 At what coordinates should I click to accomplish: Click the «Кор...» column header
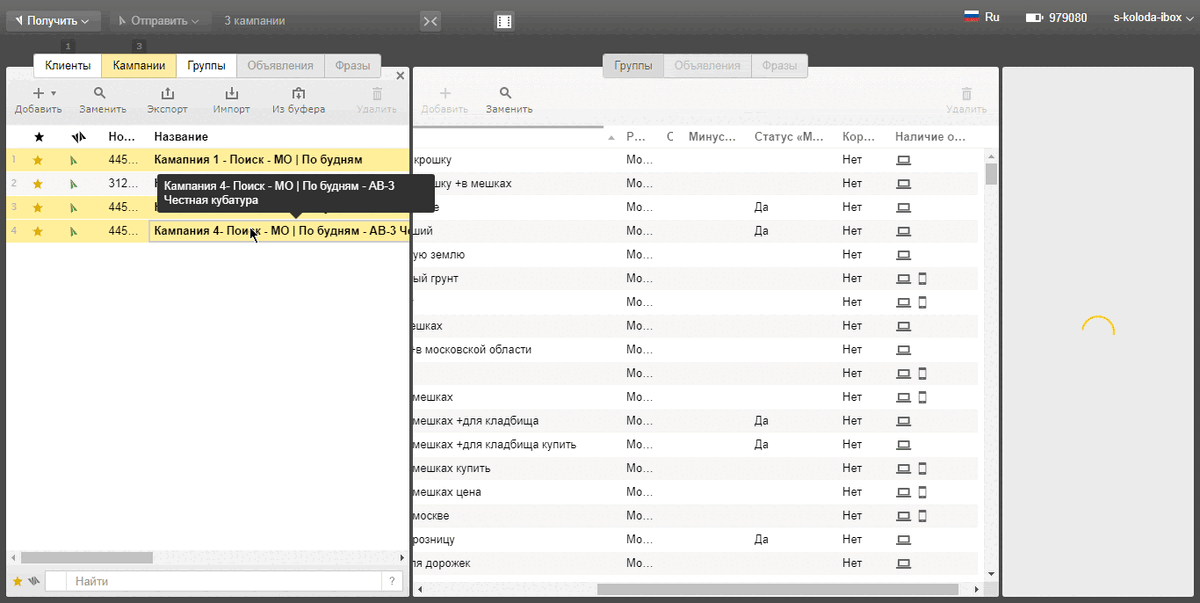[860, 137]
